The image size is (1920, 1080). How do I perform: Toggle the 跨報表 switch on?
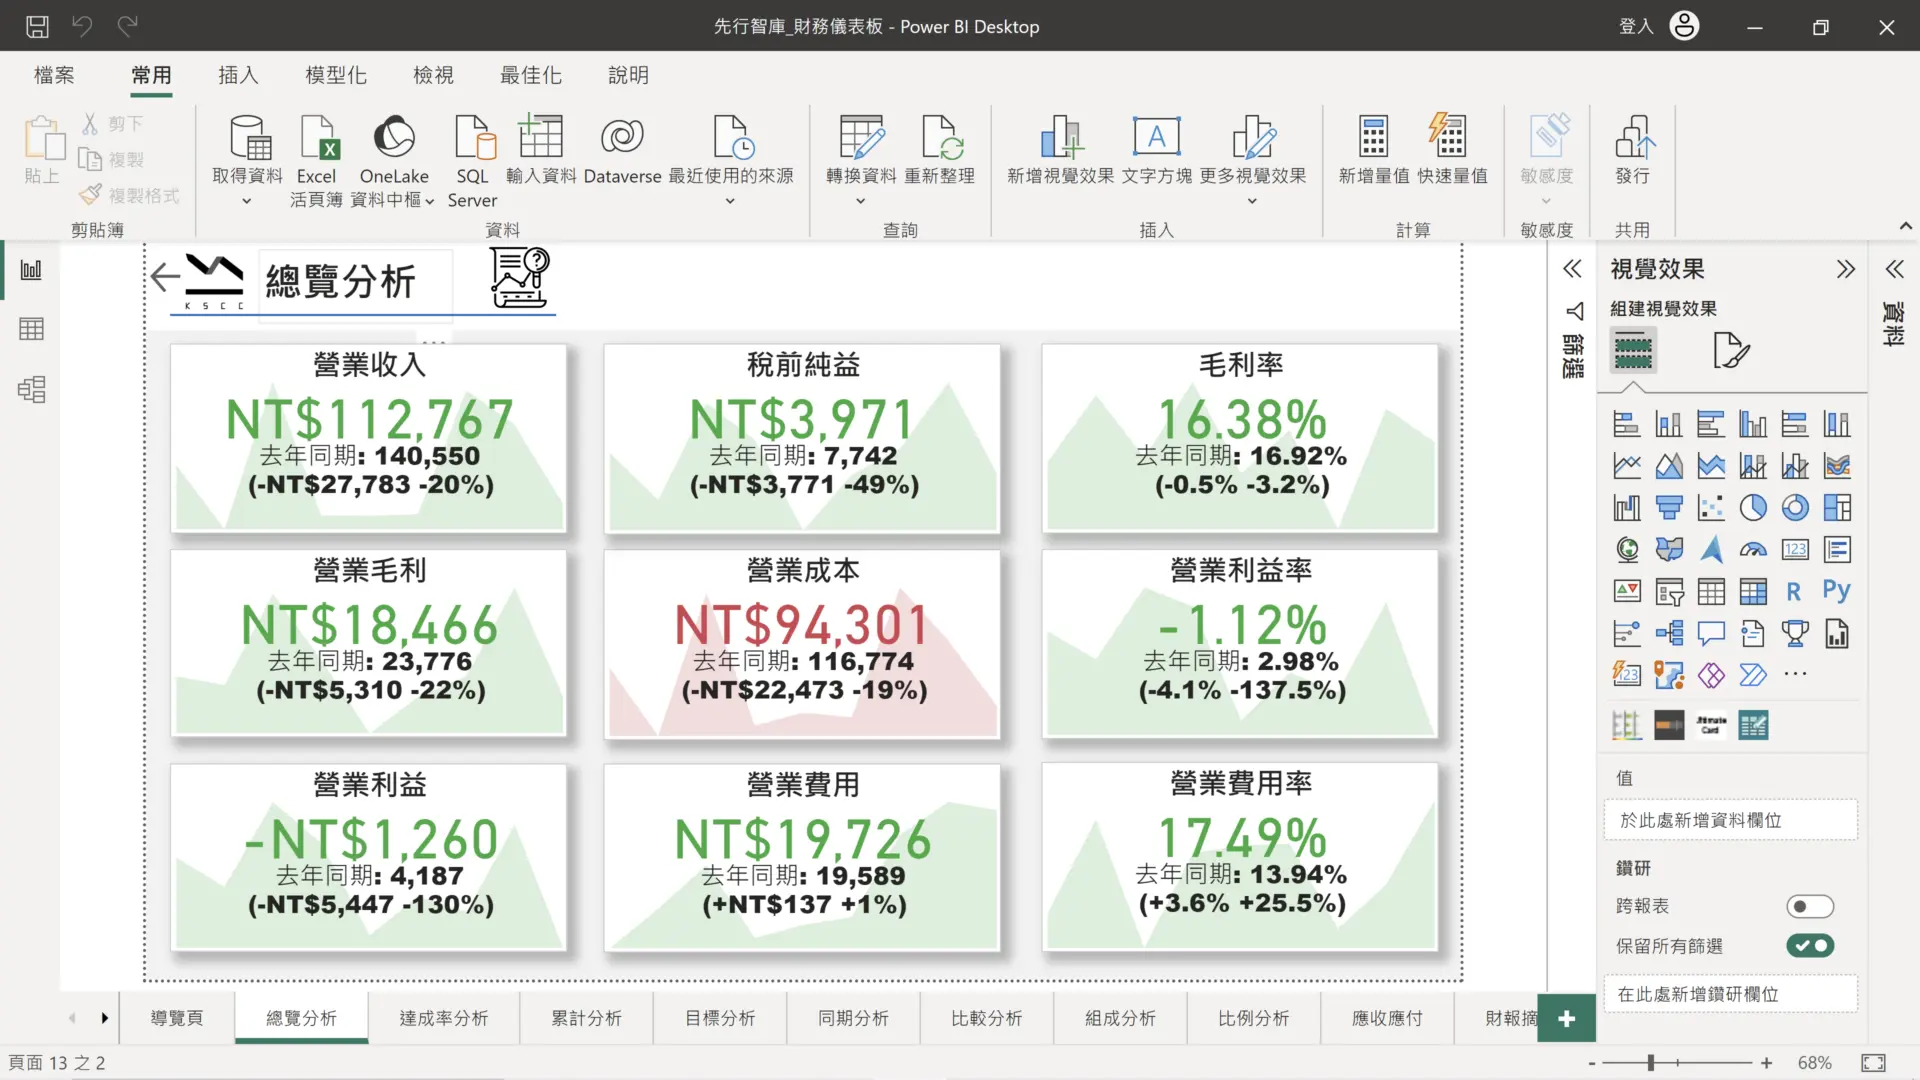1810,906
